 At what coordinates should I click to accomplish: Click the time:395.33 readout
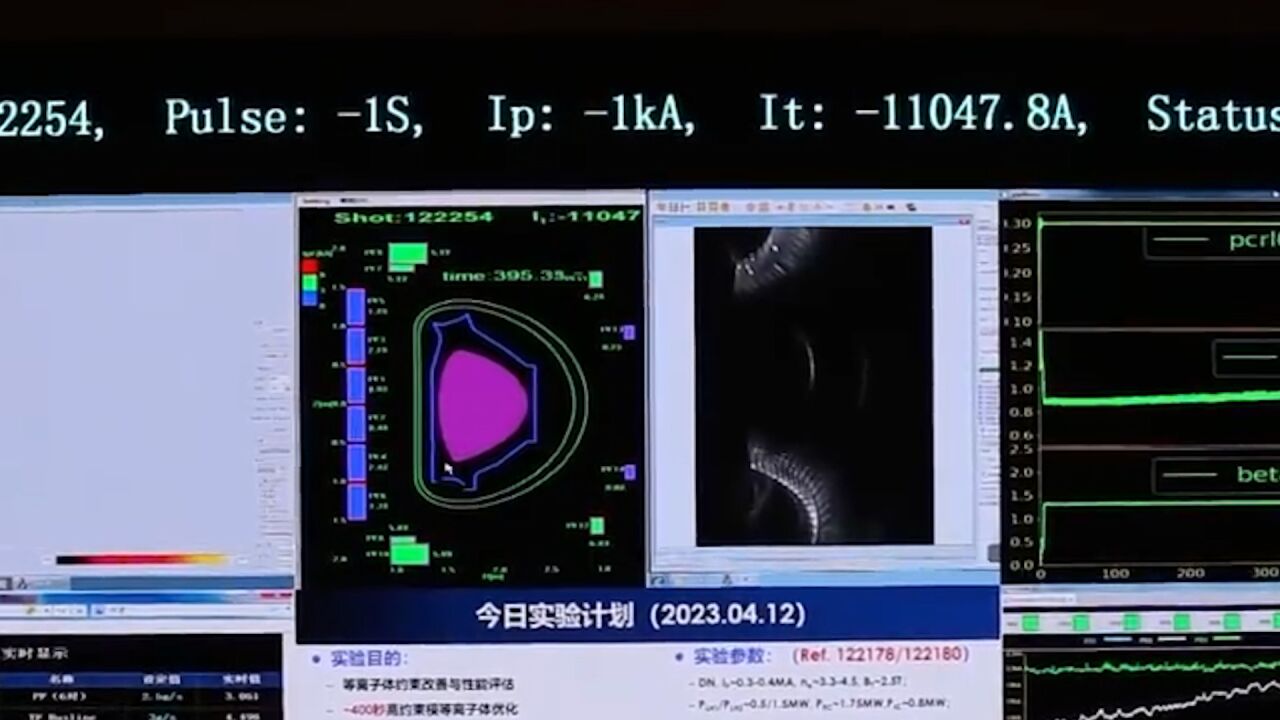pos(513,277)
